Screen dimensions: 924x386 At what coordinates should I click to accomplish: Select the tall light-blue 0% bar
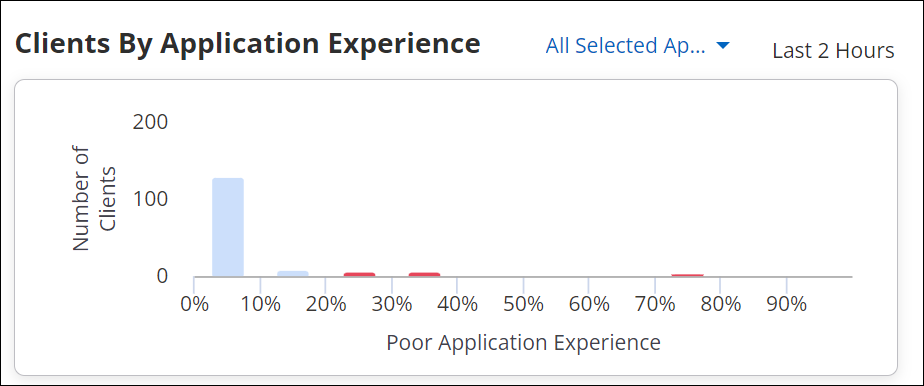pos(228,227)
